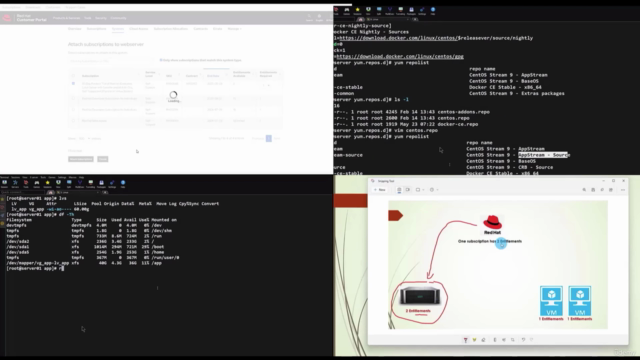Open Settings icon in bottom-left MobaXterm toolbar
640x360 pixels.
[x=112, y=184]
